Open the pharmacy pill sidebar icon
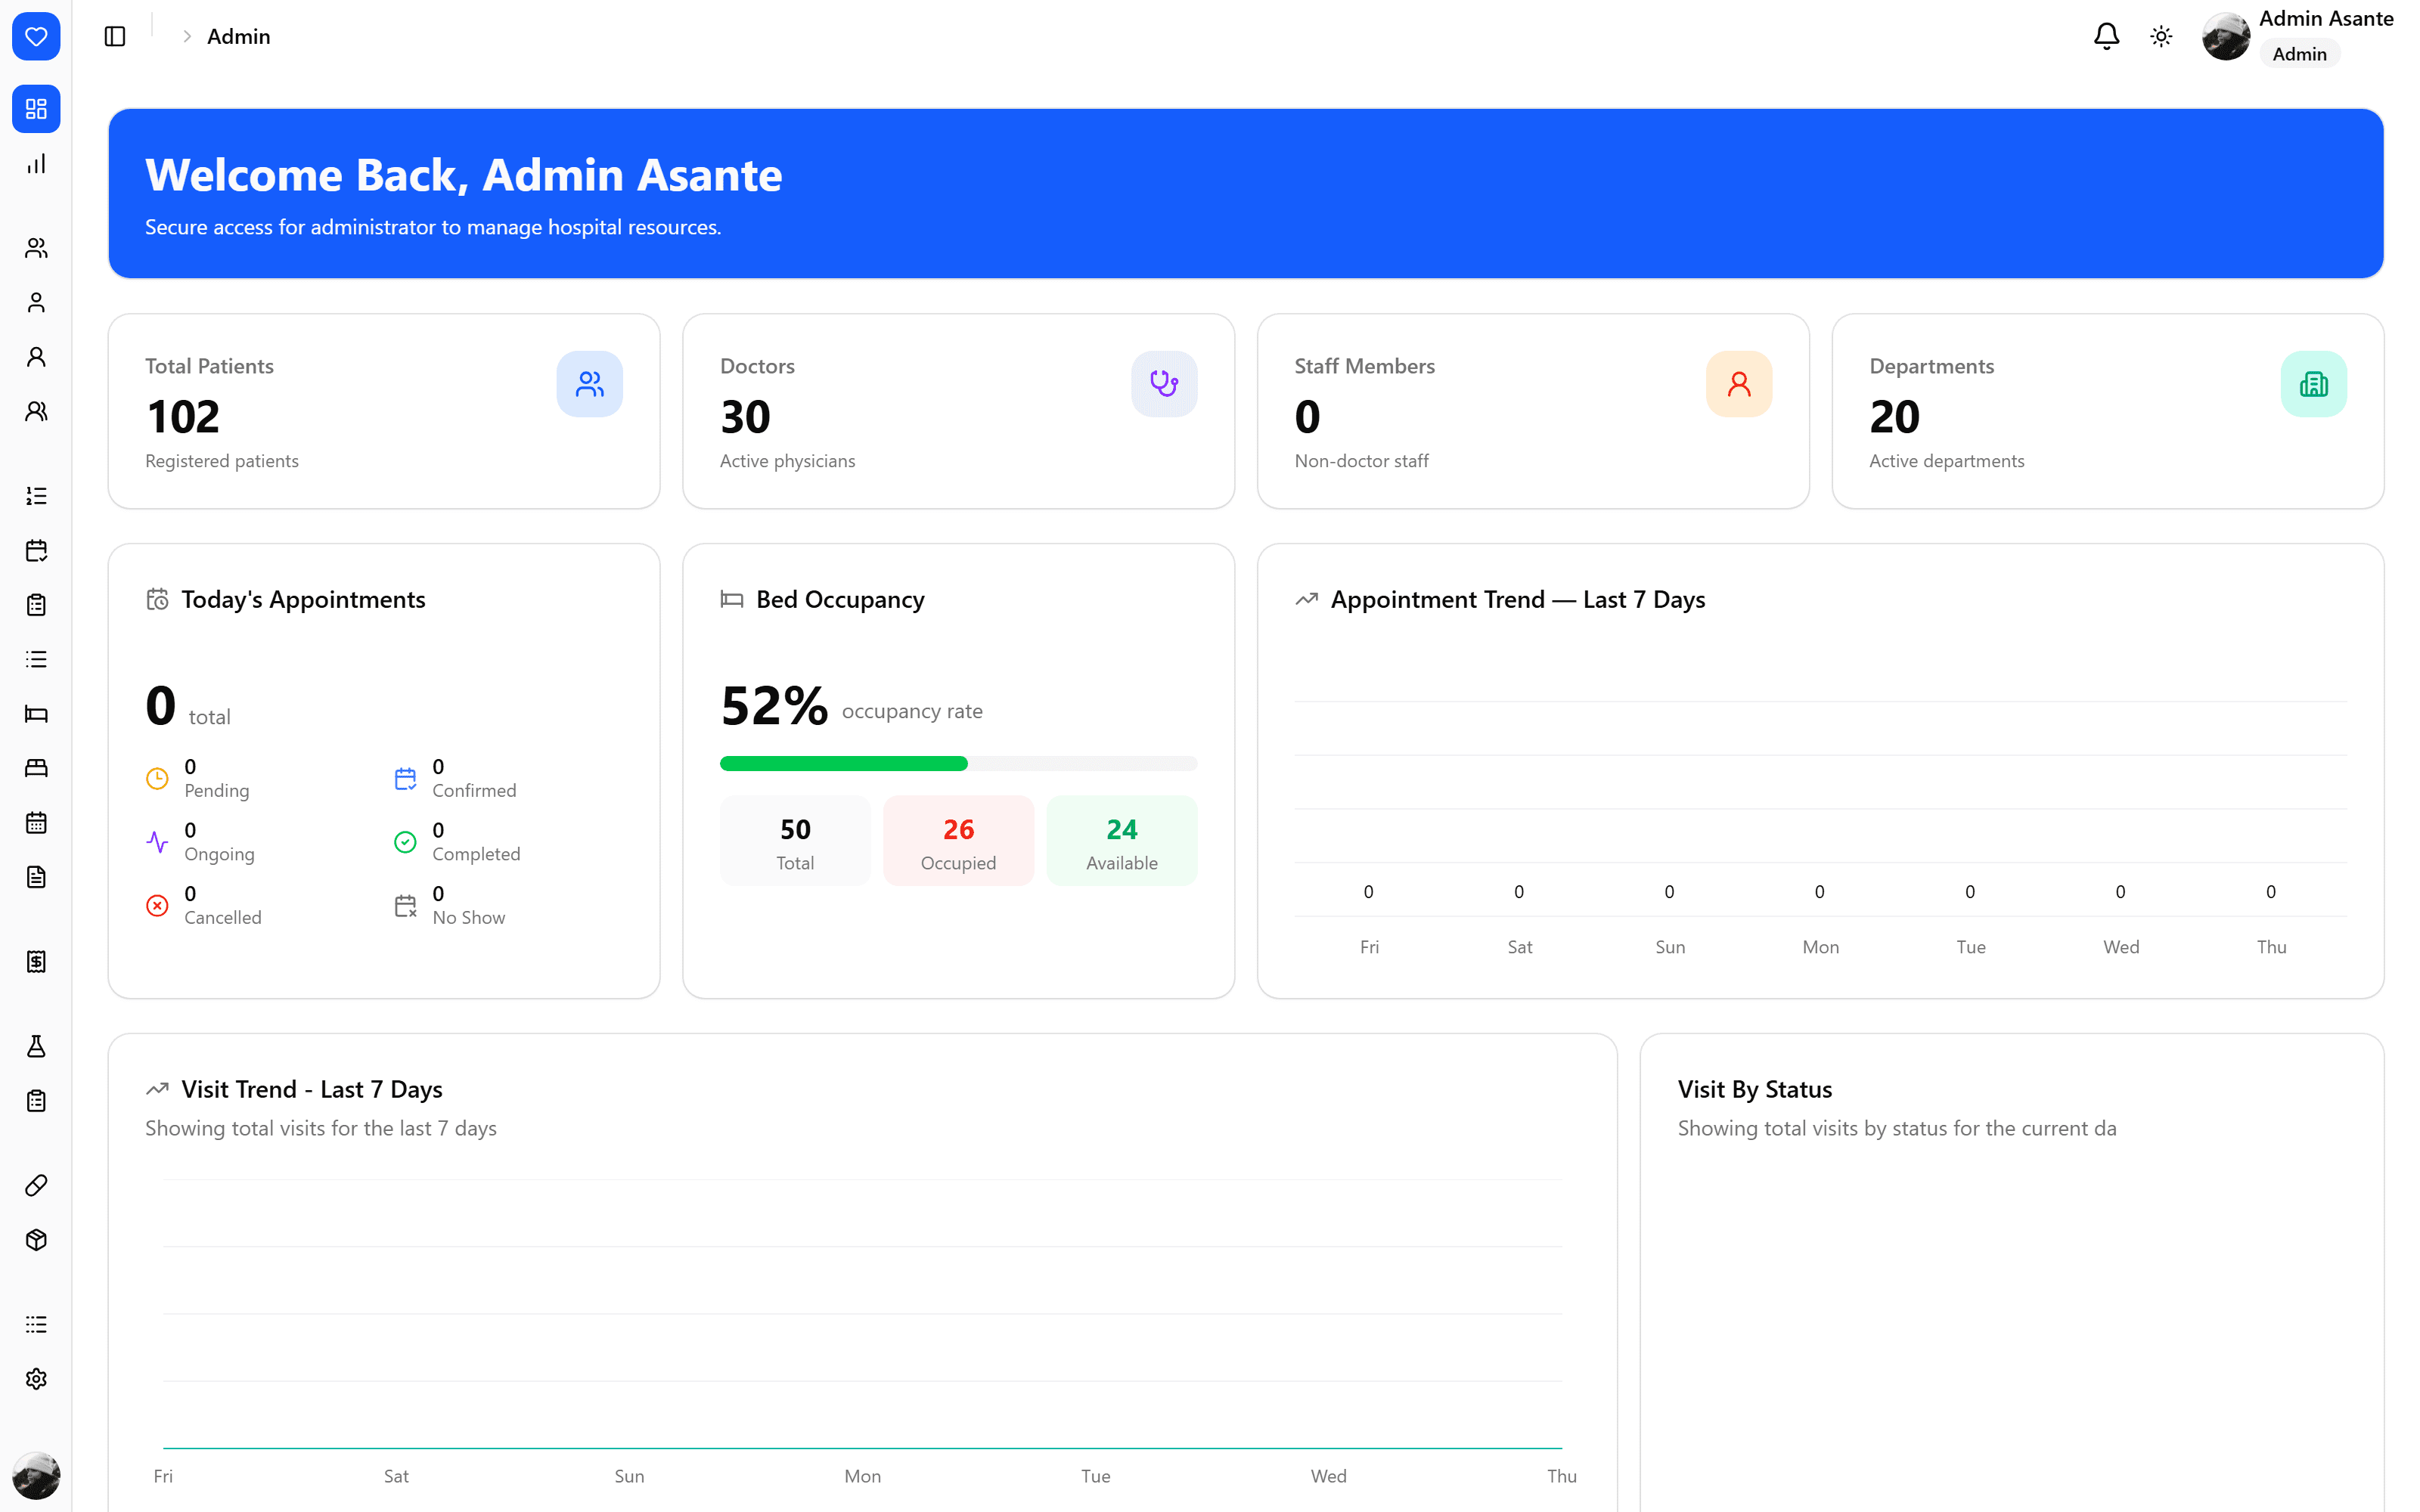Image resolution: width=2420 pixels, height=1512 pixels. pos(36,1186)
